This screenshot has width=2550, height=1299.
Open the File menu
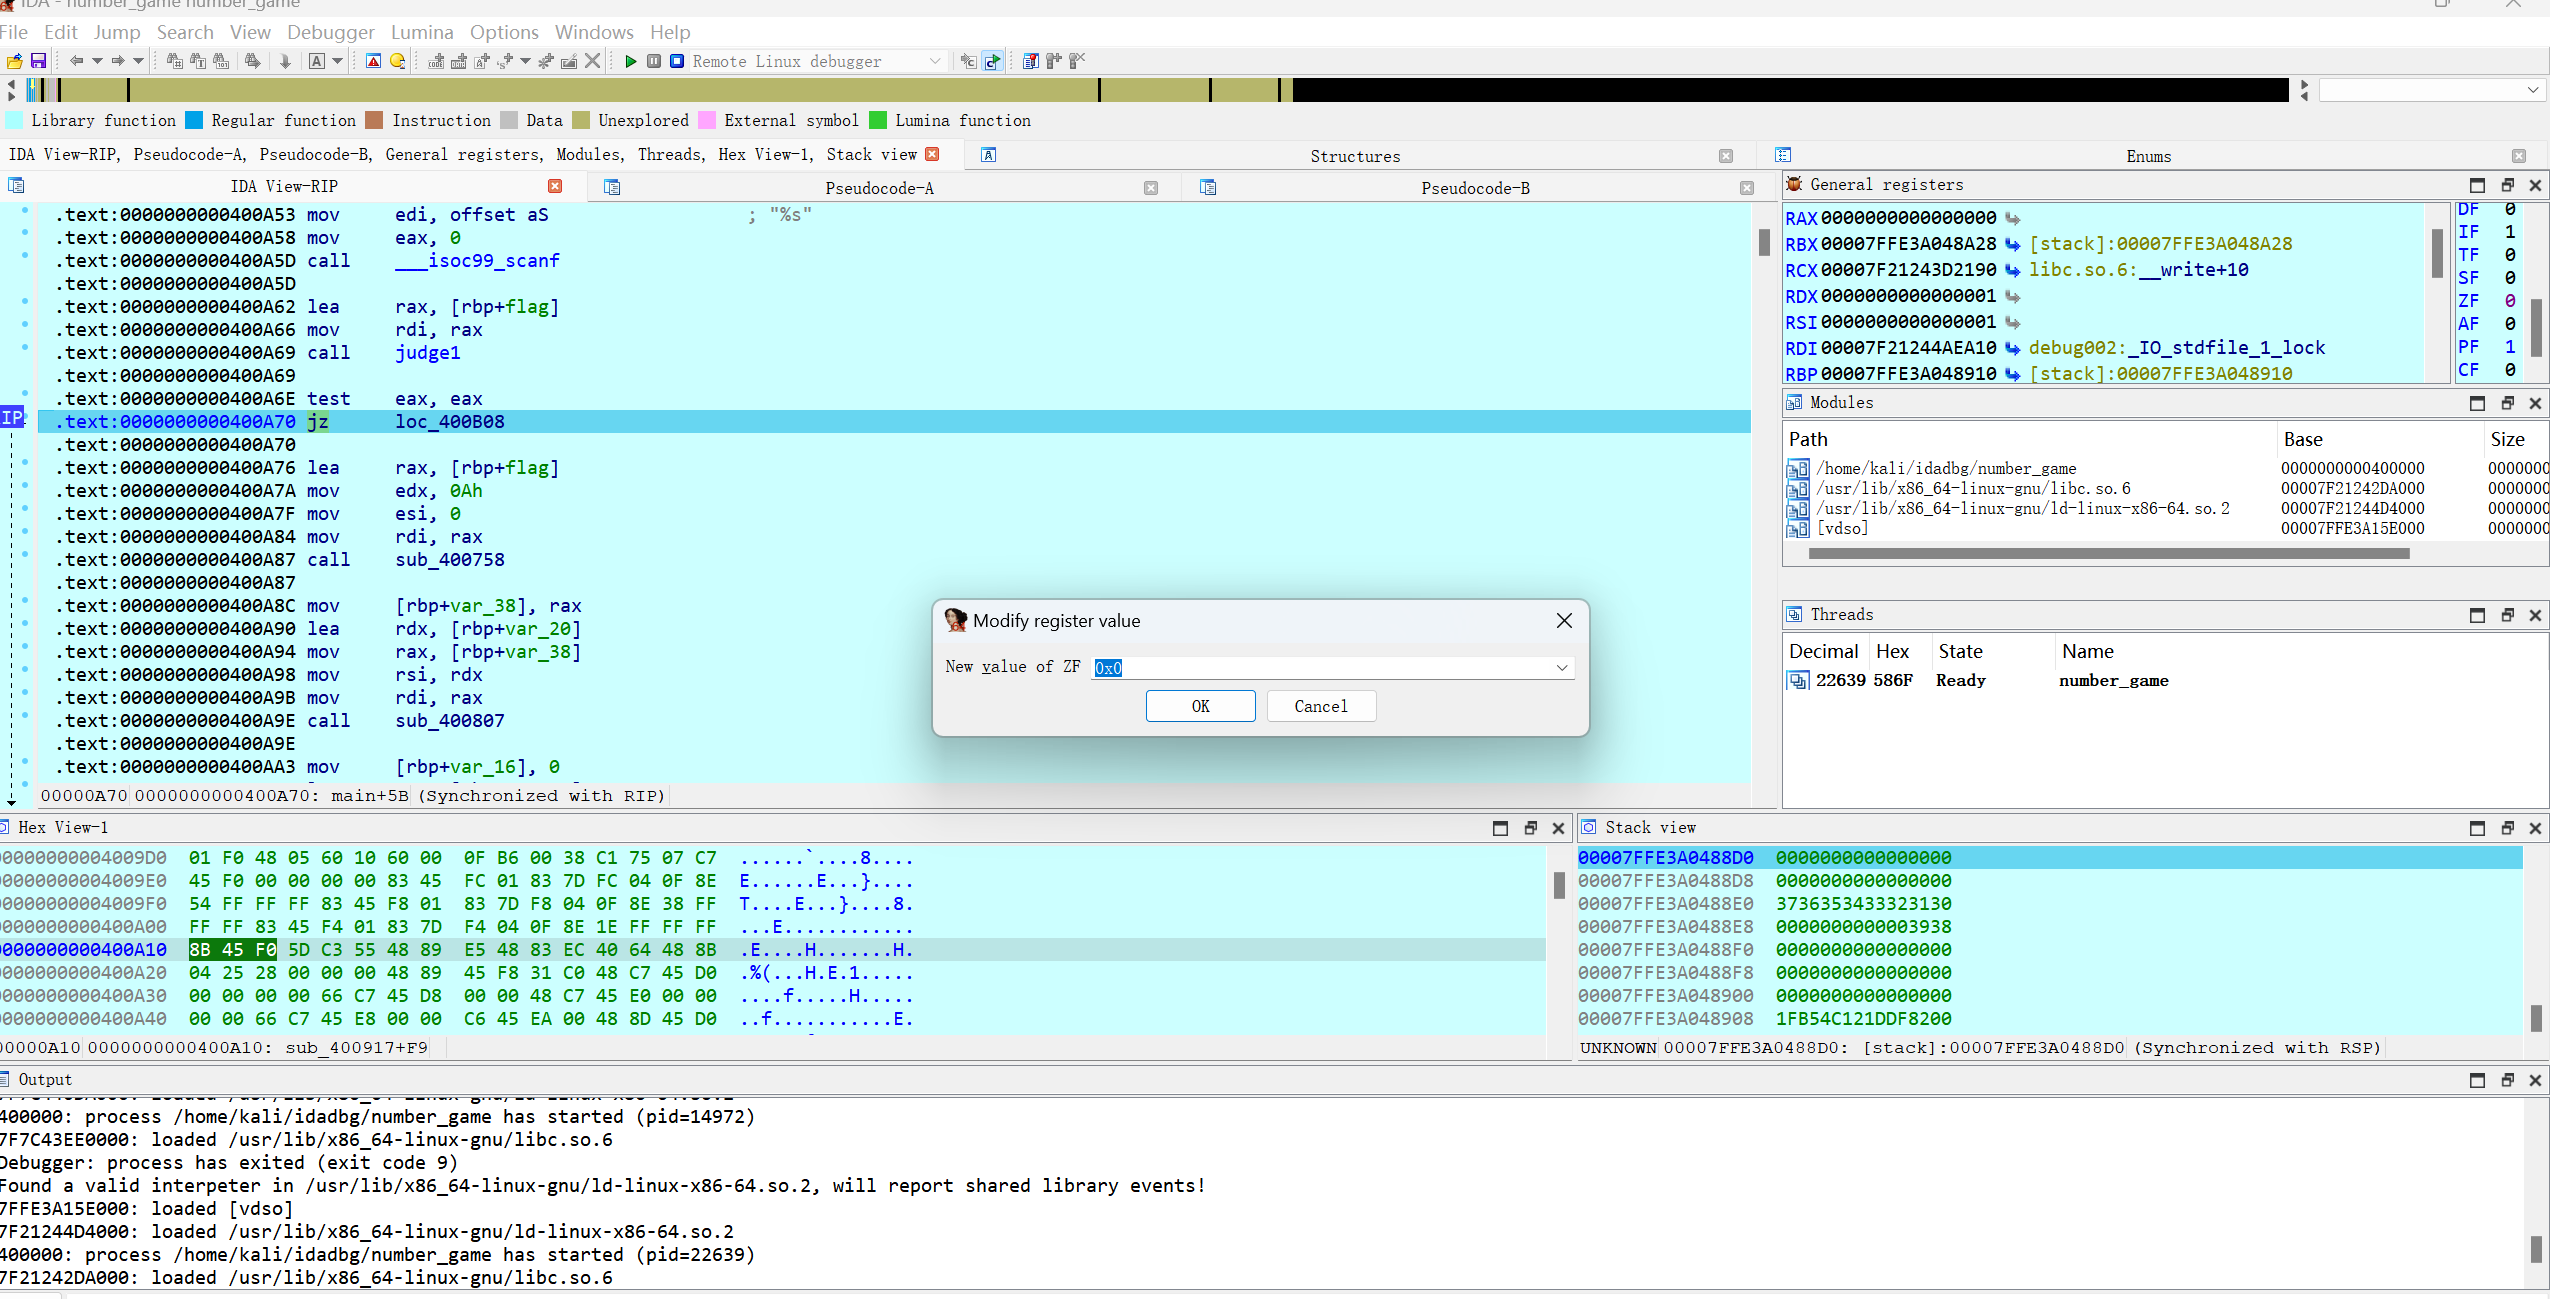14,32
